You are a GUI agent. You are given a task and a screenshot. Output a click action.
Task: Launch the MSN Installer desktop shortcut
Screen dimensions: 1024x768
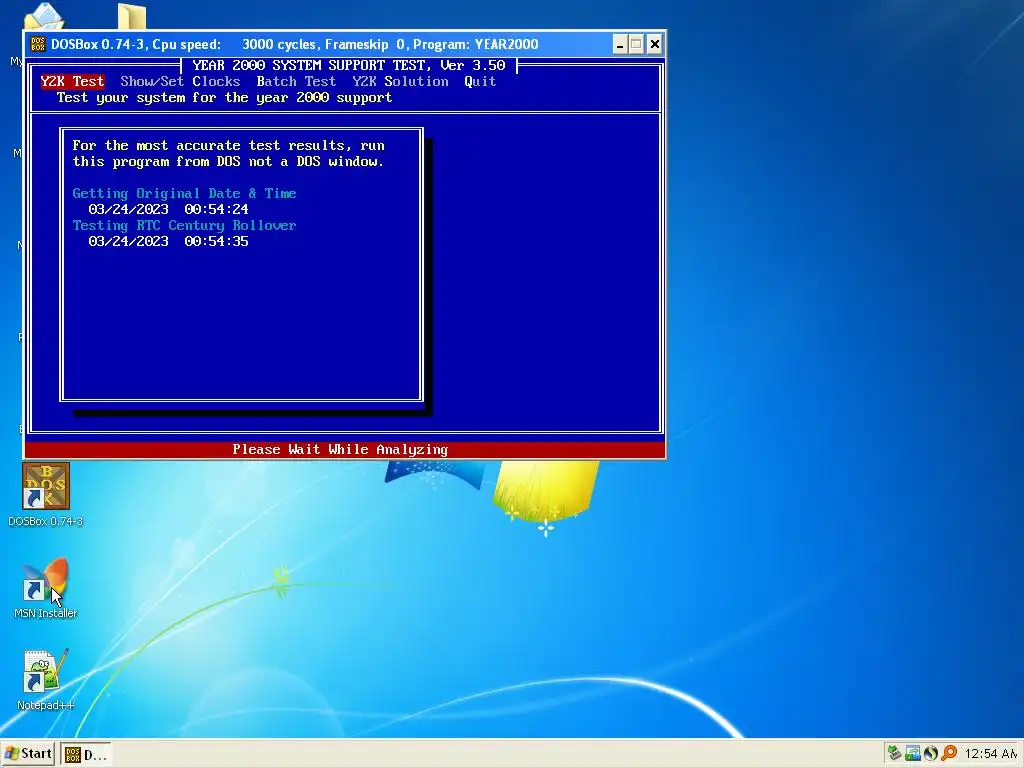[x=46, y=588]
